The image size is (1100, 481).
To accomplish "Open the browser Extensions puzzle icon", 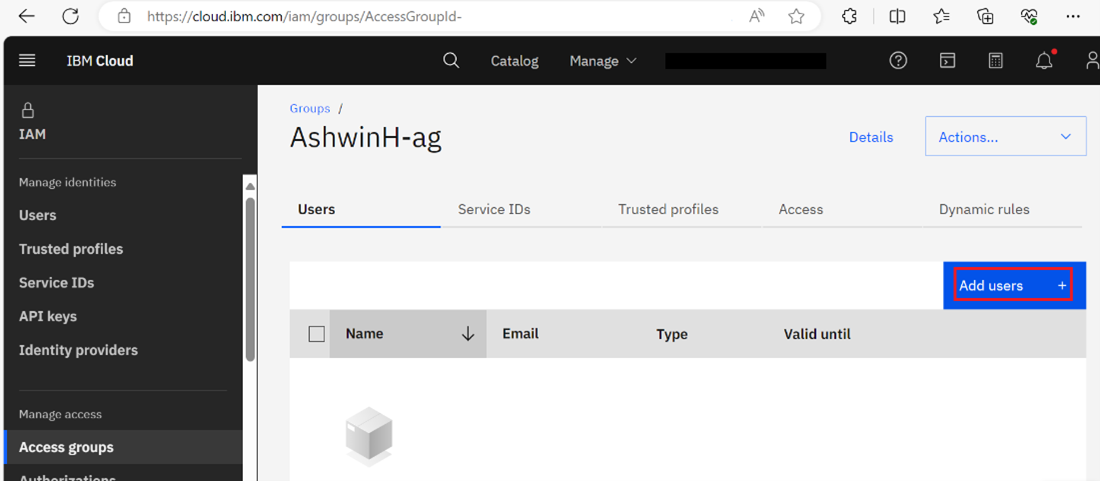I will click(x=850, y=17).
